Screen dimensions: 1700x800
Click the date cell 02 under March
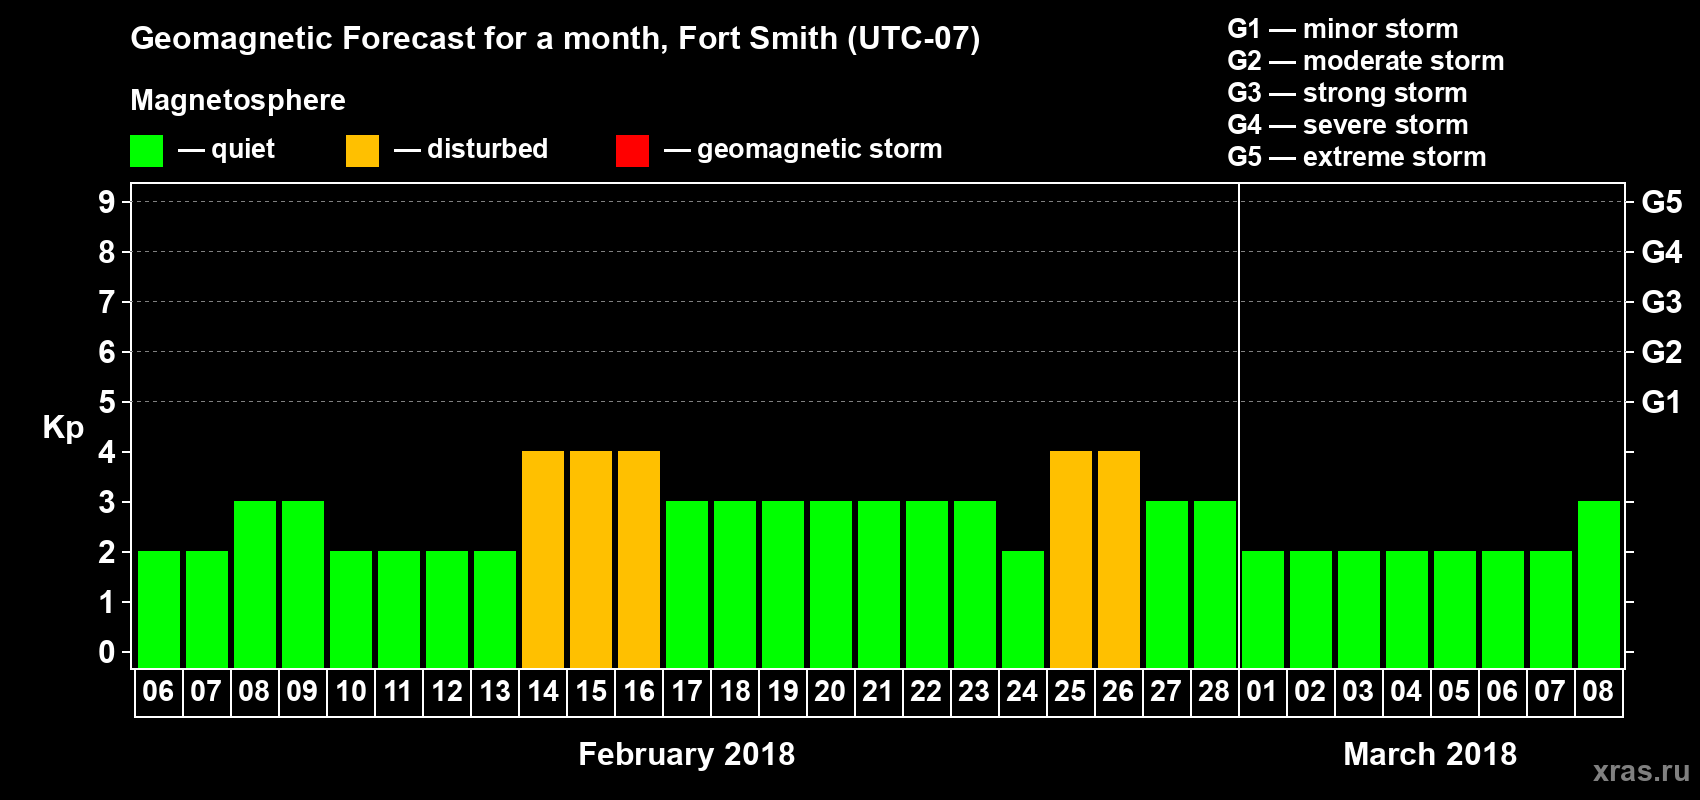1311,692
